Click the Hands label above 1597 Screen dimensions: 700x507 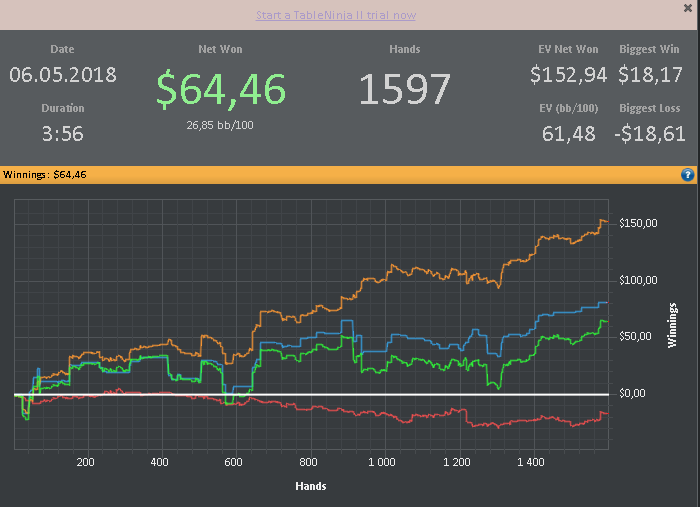[x=404, y=49]
